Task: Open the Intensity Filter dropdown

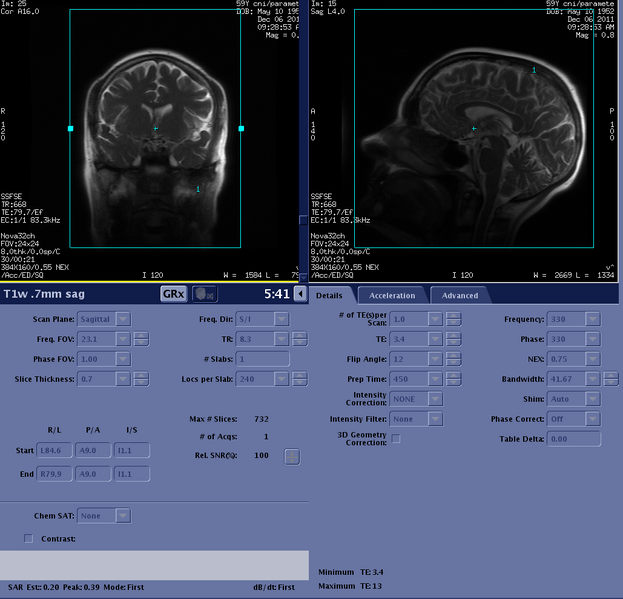Action: [435, 419]
